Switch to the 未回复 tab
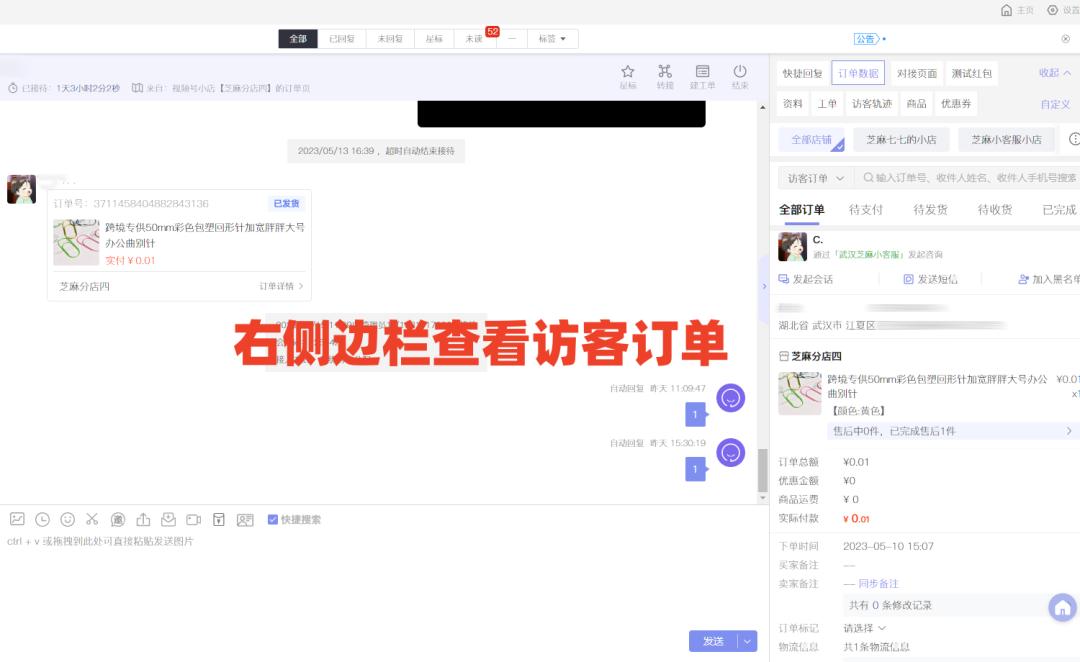 [388, 38]
